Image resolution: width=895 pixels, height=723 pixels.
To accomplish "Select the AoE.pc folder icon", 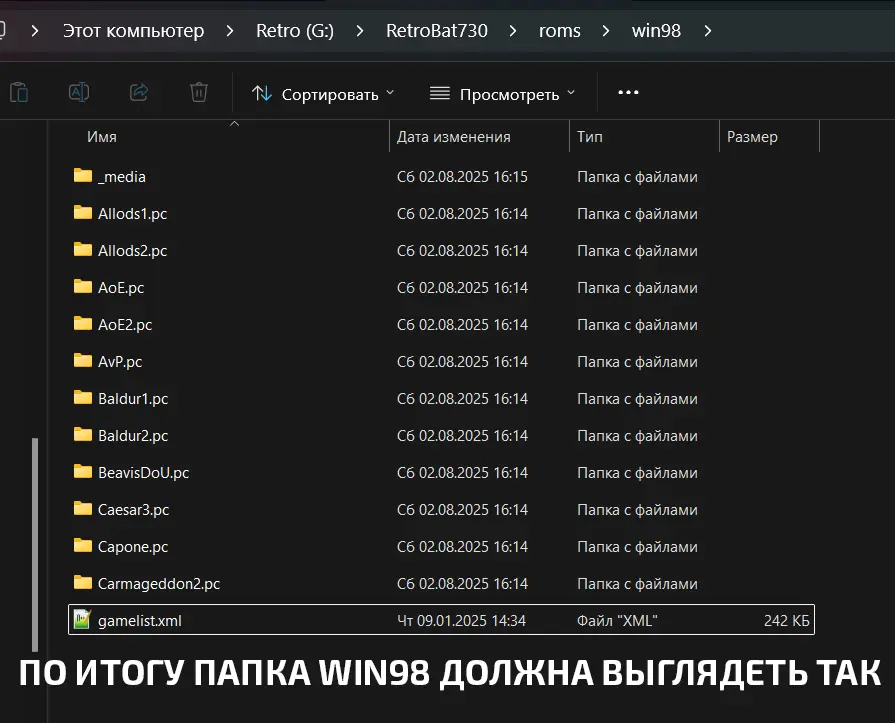I will 83,286.
